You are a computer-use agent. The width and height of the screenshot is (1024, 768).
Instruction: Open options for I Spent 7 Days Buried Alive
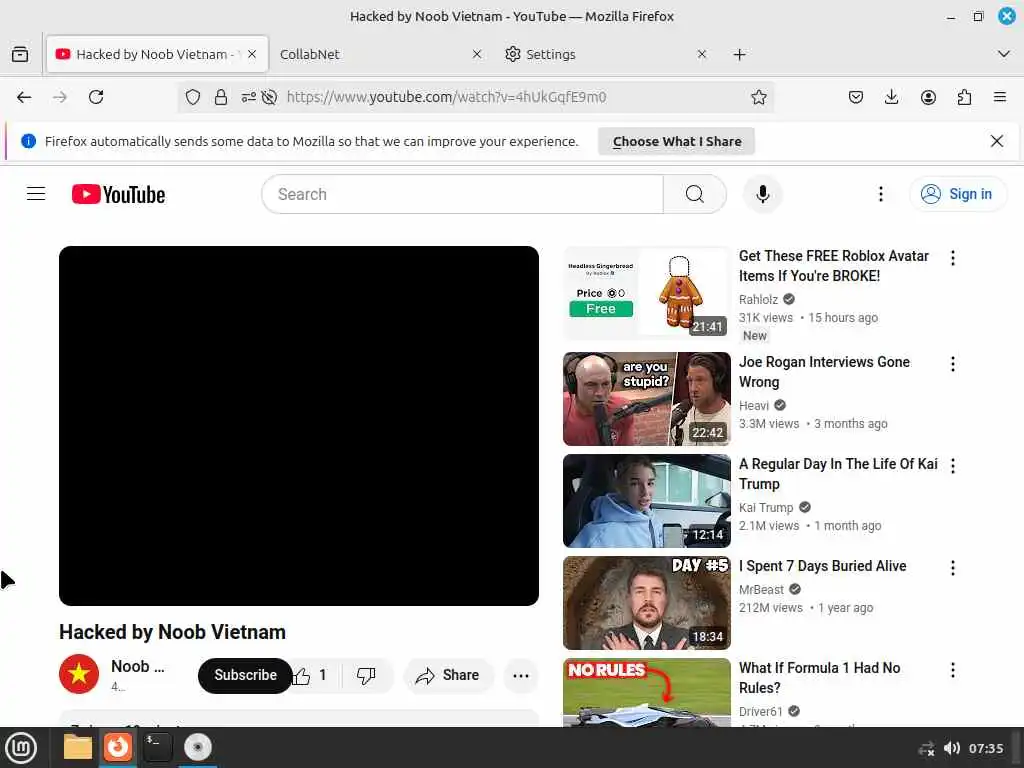click(953, 568)
